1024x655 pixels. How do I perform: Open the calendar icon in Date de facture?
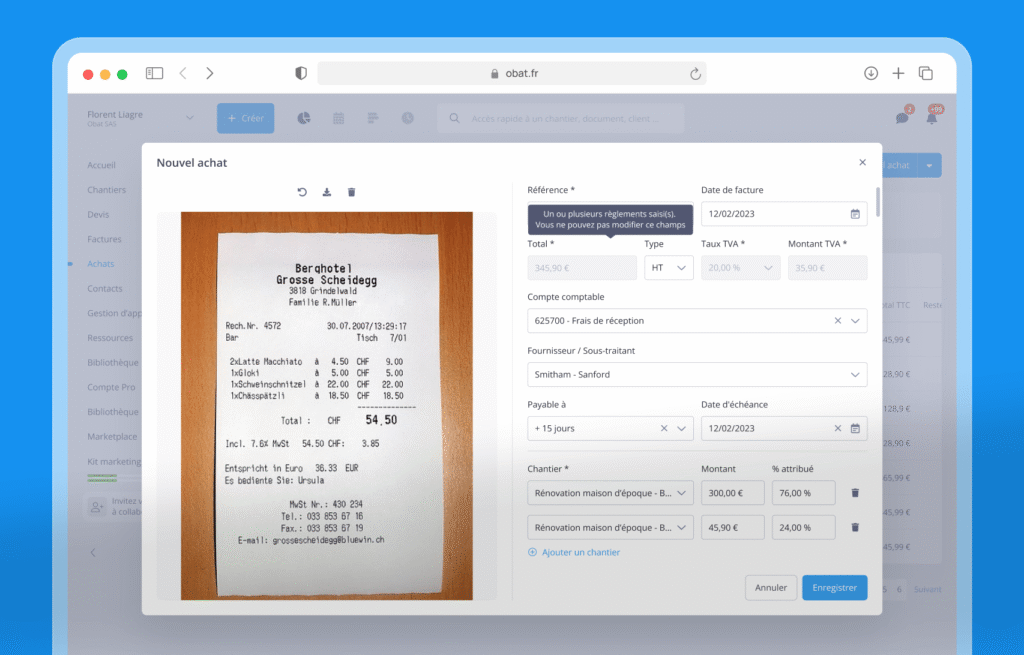(x=855, y=214)
